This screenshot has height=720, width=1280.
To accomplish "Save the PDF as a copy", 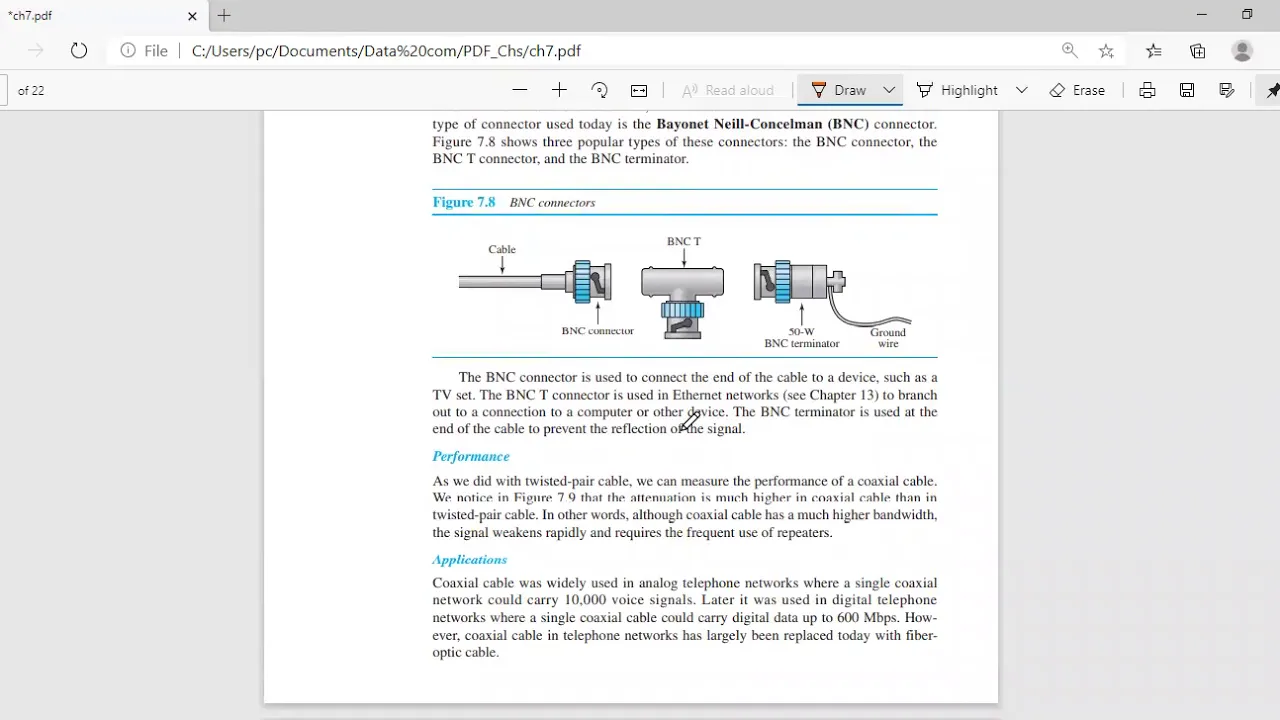I will 1227,90.
